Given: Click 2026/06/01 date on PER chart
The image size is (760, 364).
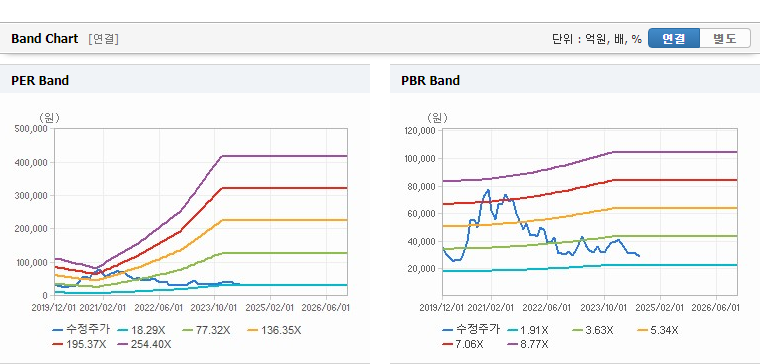Looking at the screenshot, I should 326,308.
